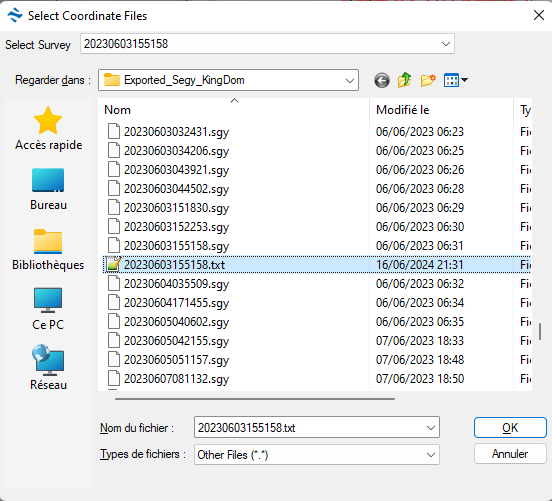552x501 pixels.
Task: Expand the Regarder dans folder dropdown
Action: coord(350,81)
